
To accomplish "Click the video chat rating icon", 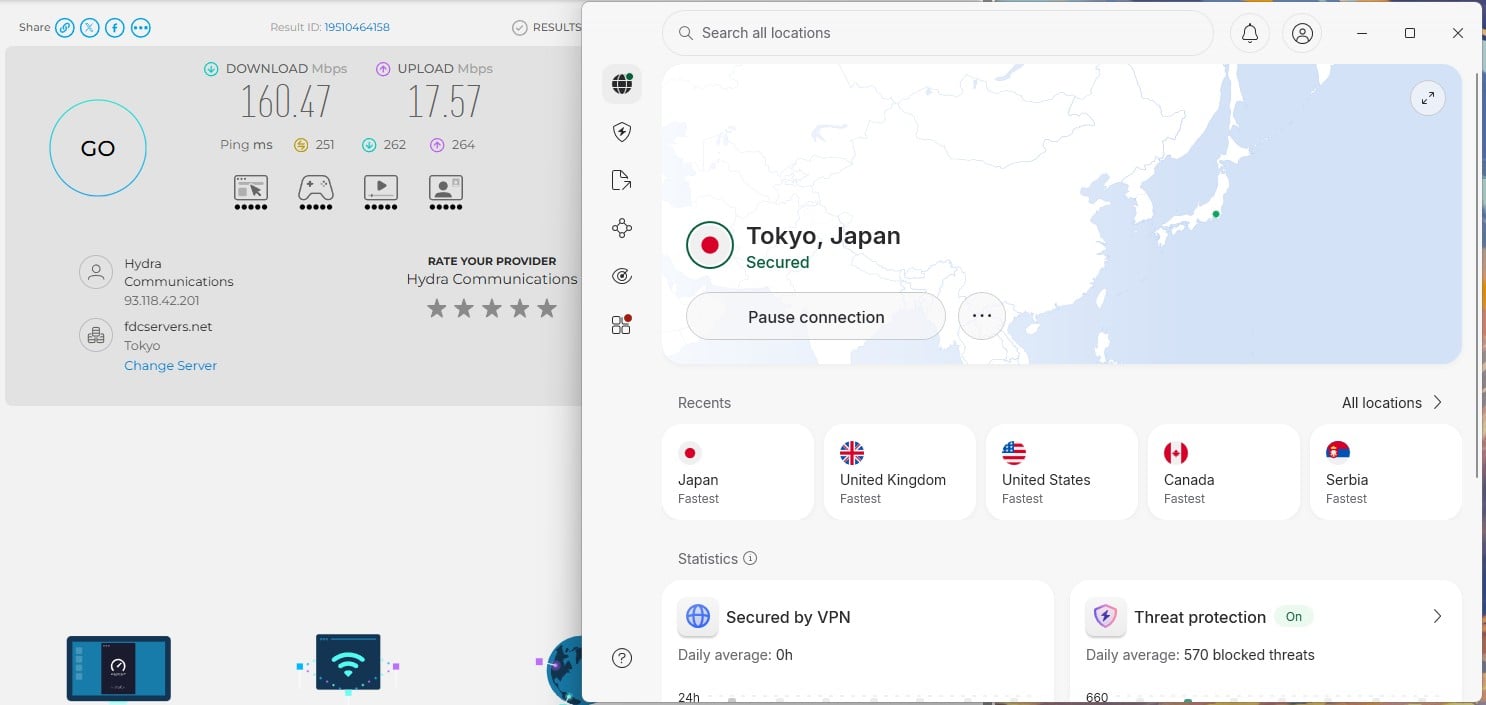I will tap(446, 192).
